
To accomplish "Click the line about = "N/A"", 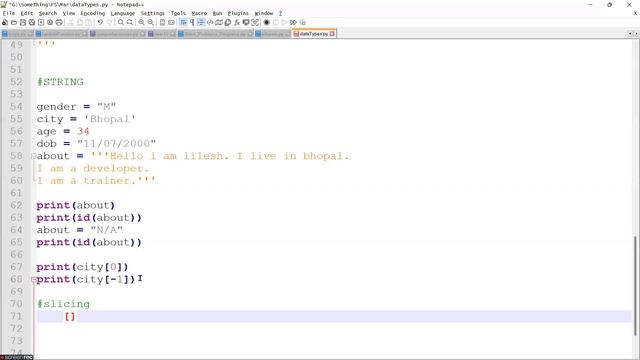I will tap(80, 230).
